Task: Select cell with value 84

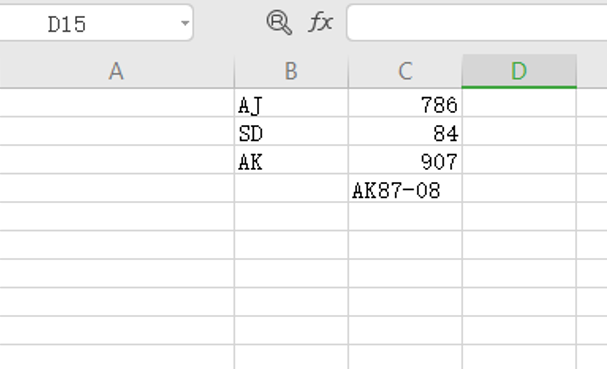Action: (x=405, y=131)
